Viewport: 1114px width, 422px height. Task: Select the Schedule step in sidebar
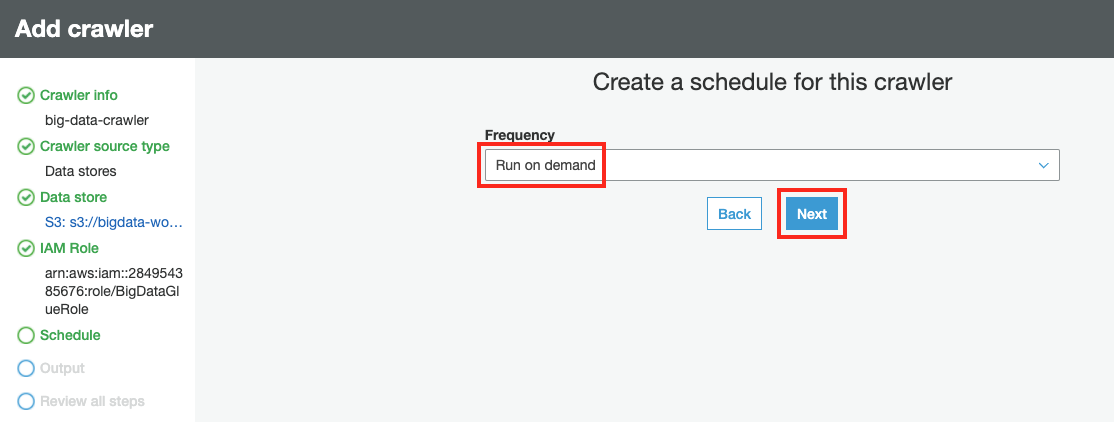click(70, 336)
